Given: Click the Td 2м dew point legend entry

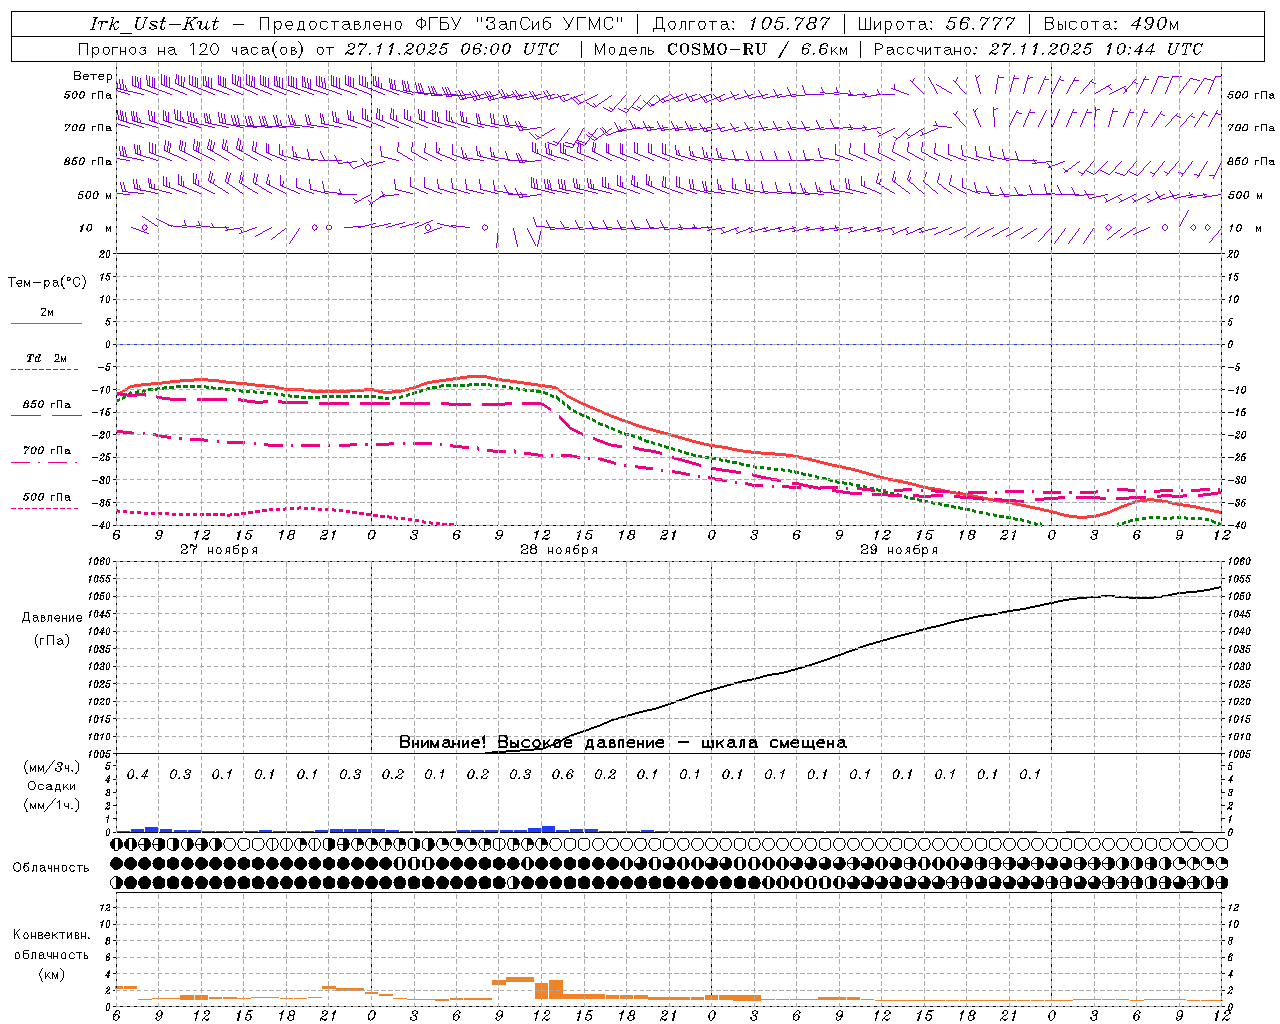Looking at the screenshot, I should [46, 358].
